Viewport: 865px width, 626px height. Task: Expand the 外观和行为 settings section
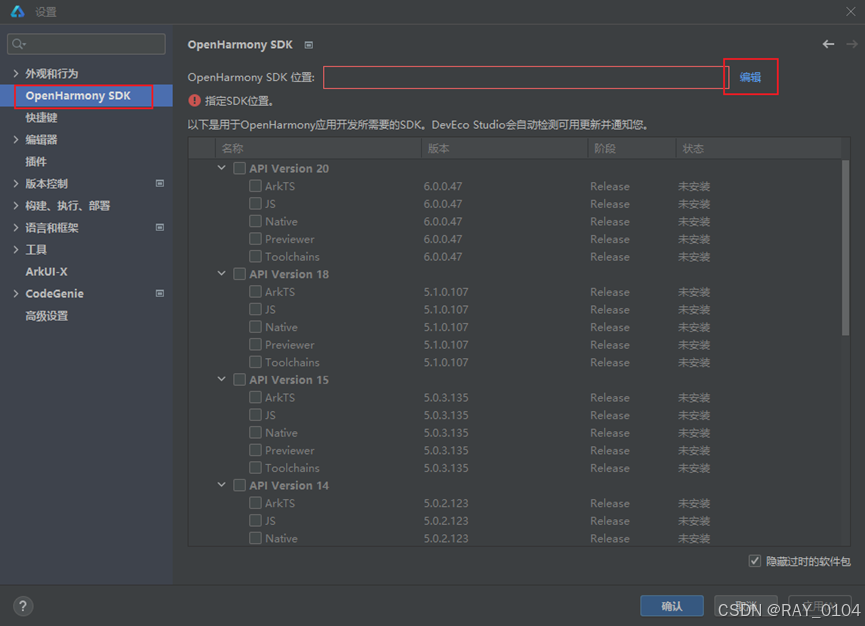tap(15, 73)
